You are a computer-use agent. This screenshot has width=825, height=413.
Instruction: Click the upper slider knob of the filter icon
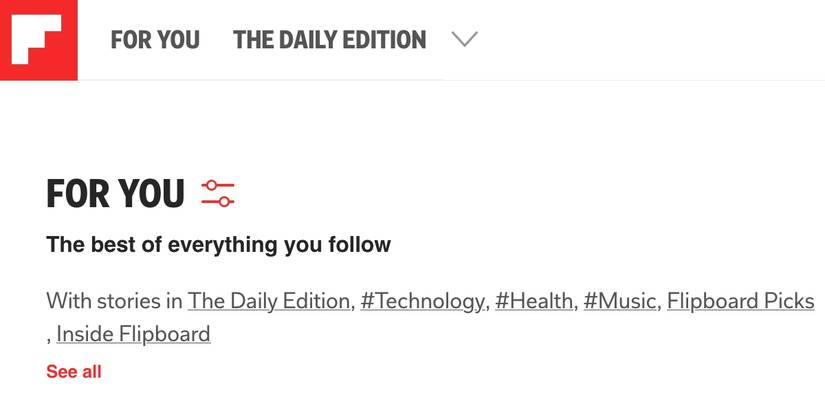pos(212,185)
